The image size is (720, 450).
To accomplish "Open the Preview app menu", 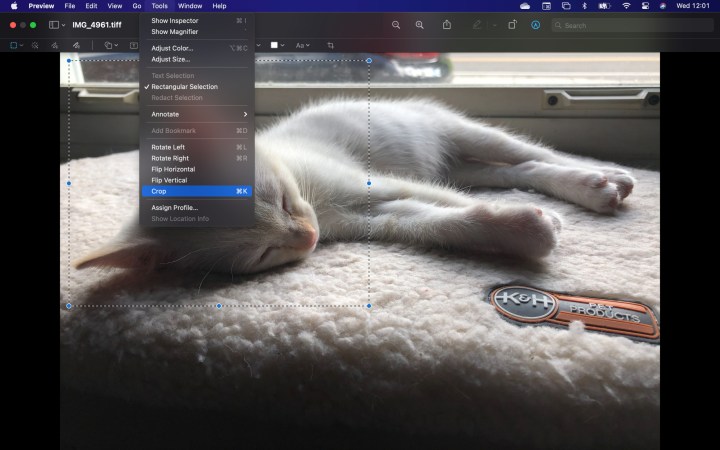I will click(x=41, y=6).
